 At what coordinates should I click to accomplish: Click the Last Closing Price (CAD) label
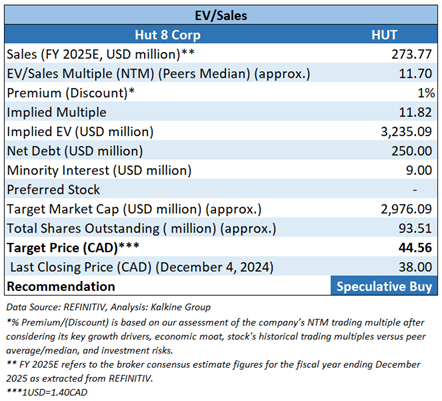pyautogui.click(x=142, y=267)
